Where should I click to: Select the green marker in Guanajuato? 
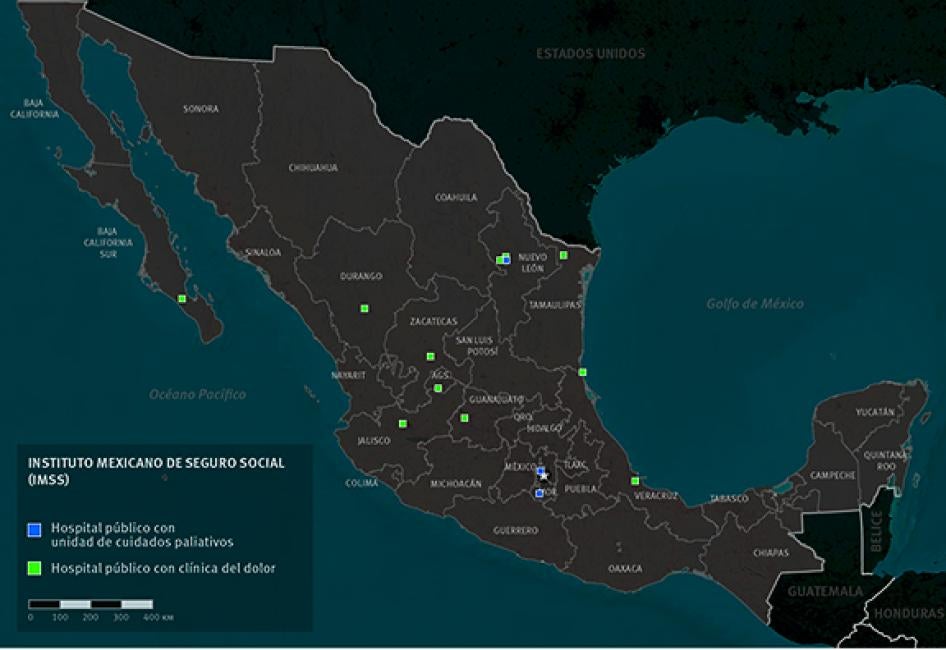point(464,418)
